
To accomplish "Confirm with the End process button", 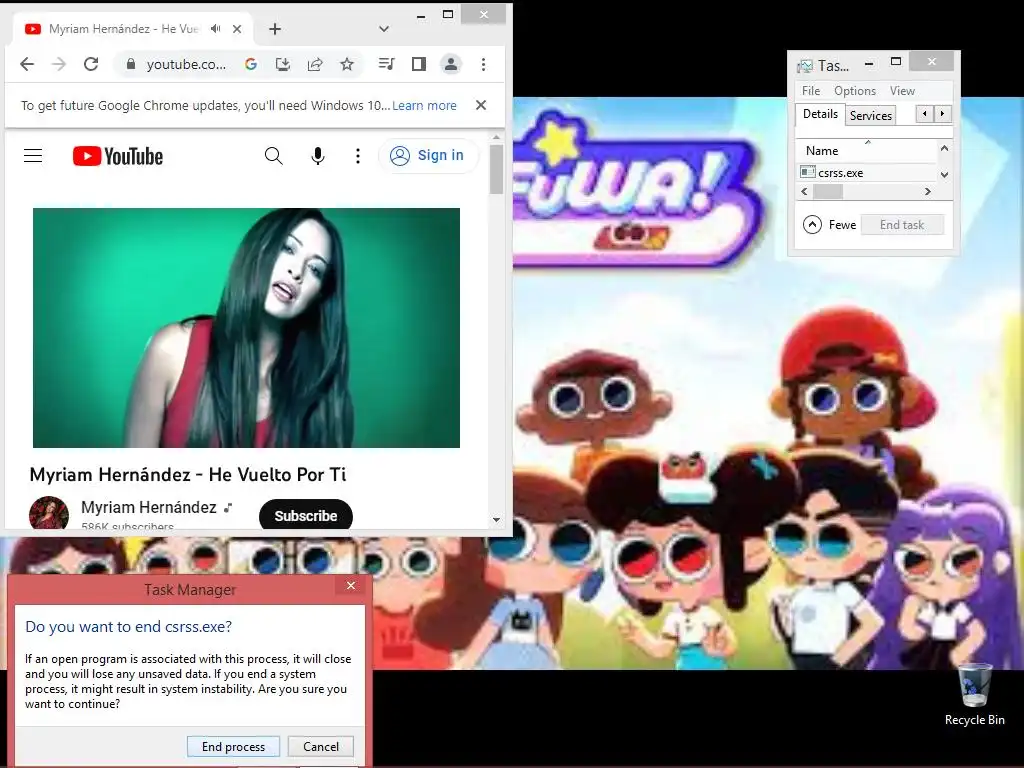I will click(233, 746).
